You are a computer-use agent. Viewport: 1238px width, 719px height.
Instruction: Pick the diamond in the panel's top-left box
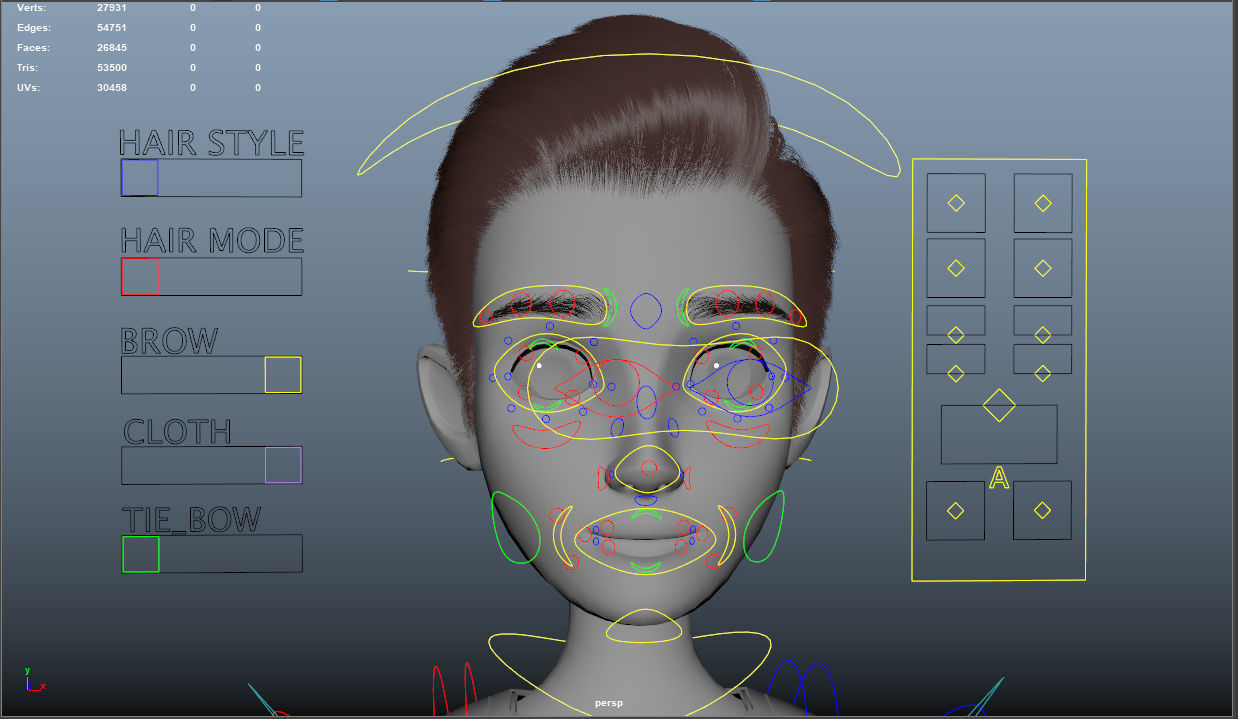point(956,203)
